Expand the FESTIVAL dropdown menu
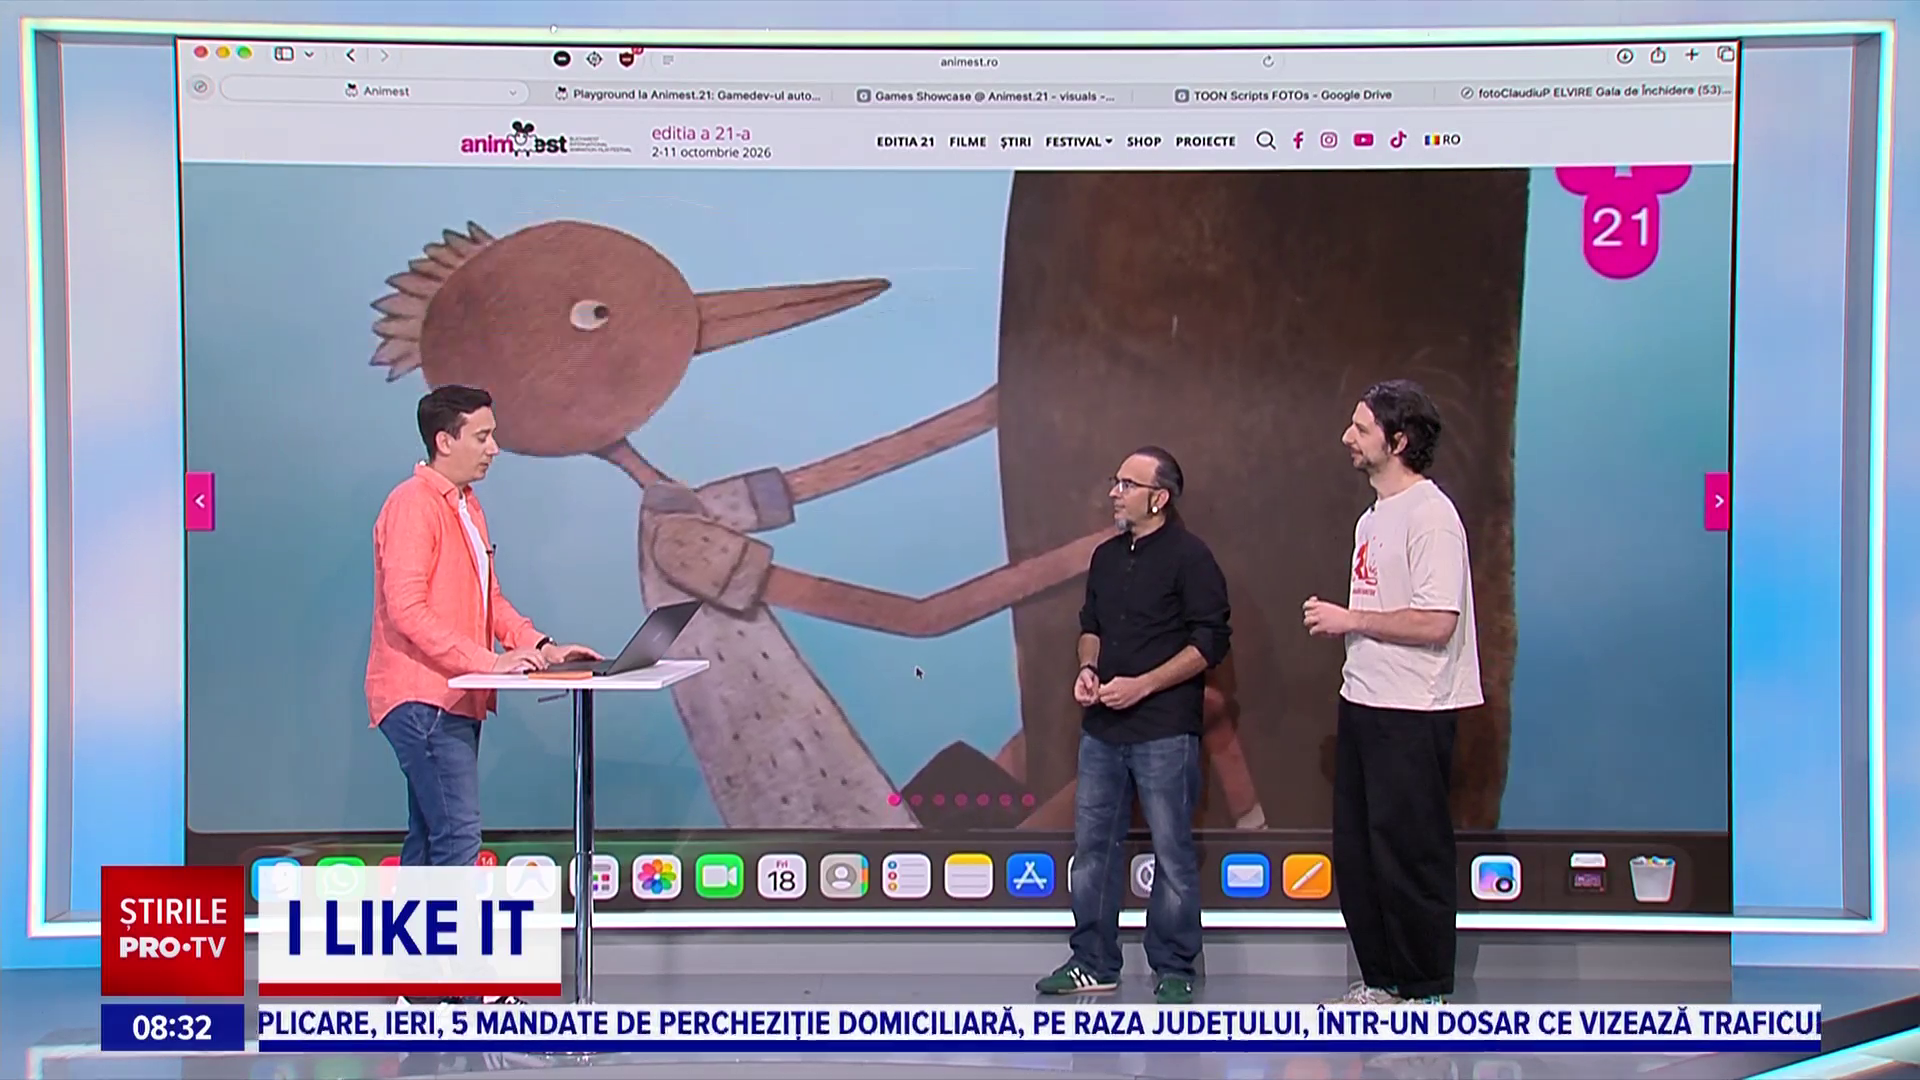1920x1080 pixels. click(x=1078, y=142)
